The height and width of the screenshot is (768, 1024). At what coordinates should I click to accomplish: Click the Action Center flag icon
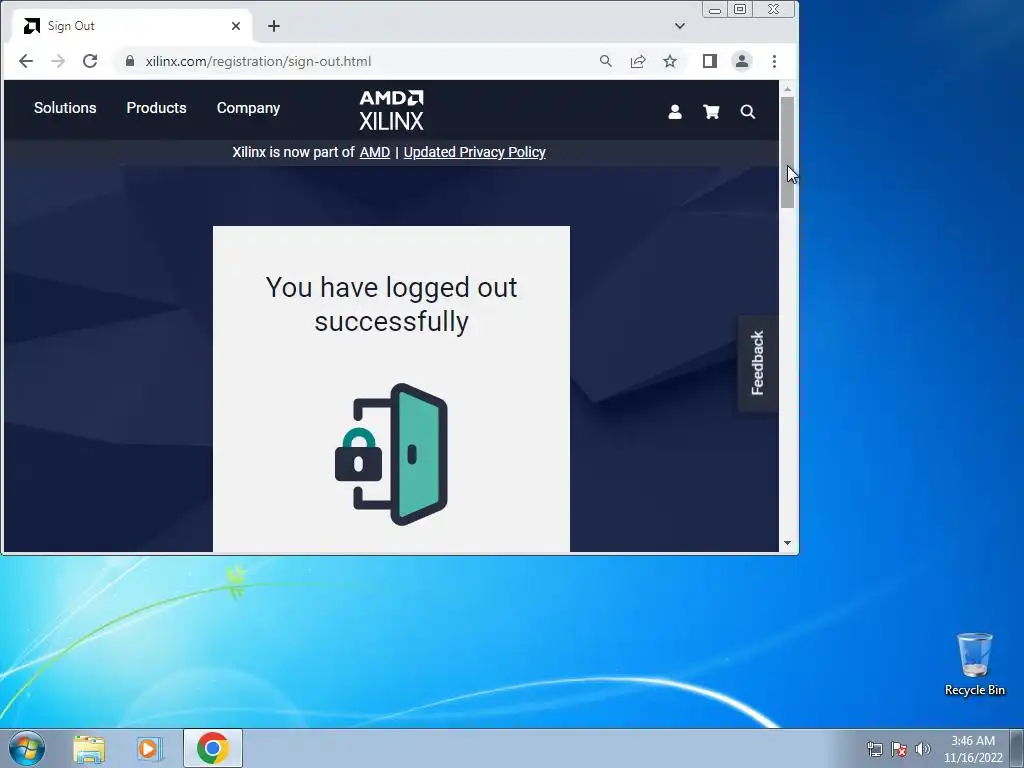pyautogui.click(x=899, y=749)
